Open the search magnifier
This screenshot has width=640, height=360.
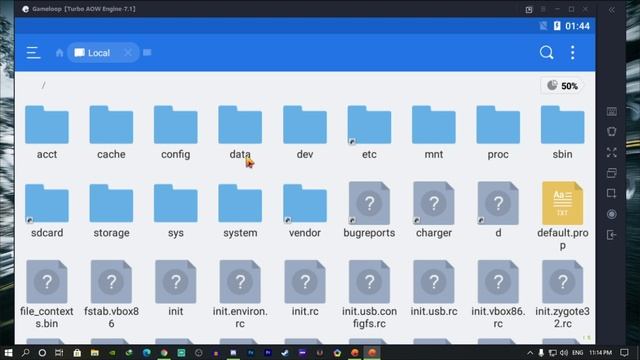(x=546, y=52)
